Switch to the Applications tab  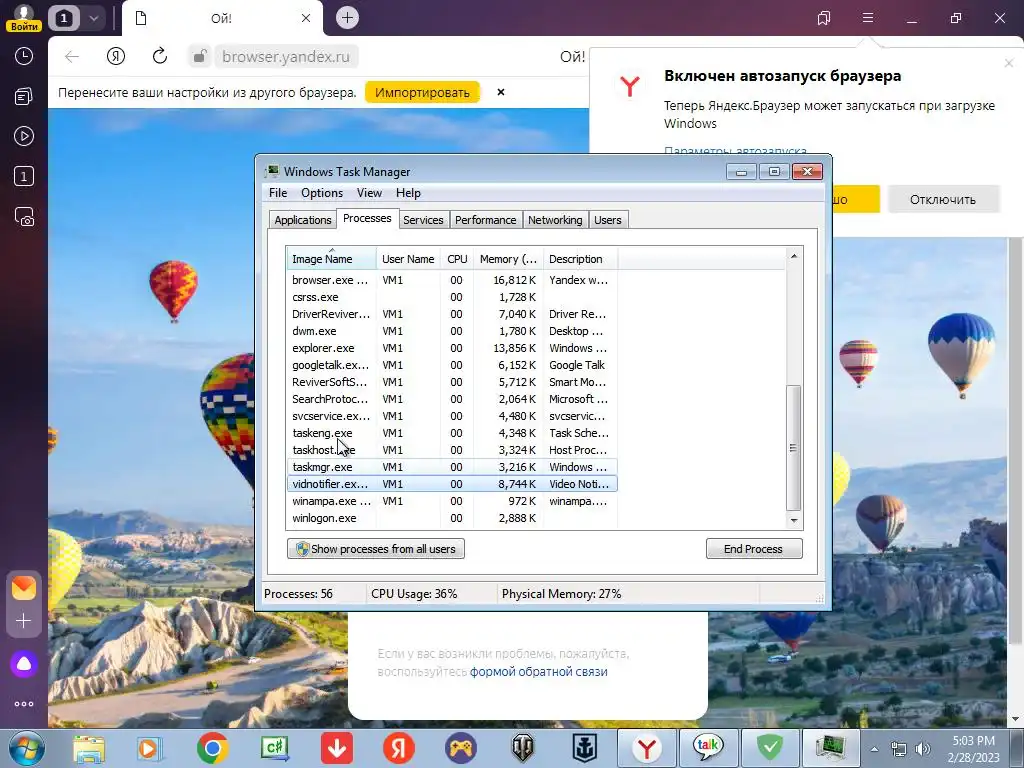(303, 220)
